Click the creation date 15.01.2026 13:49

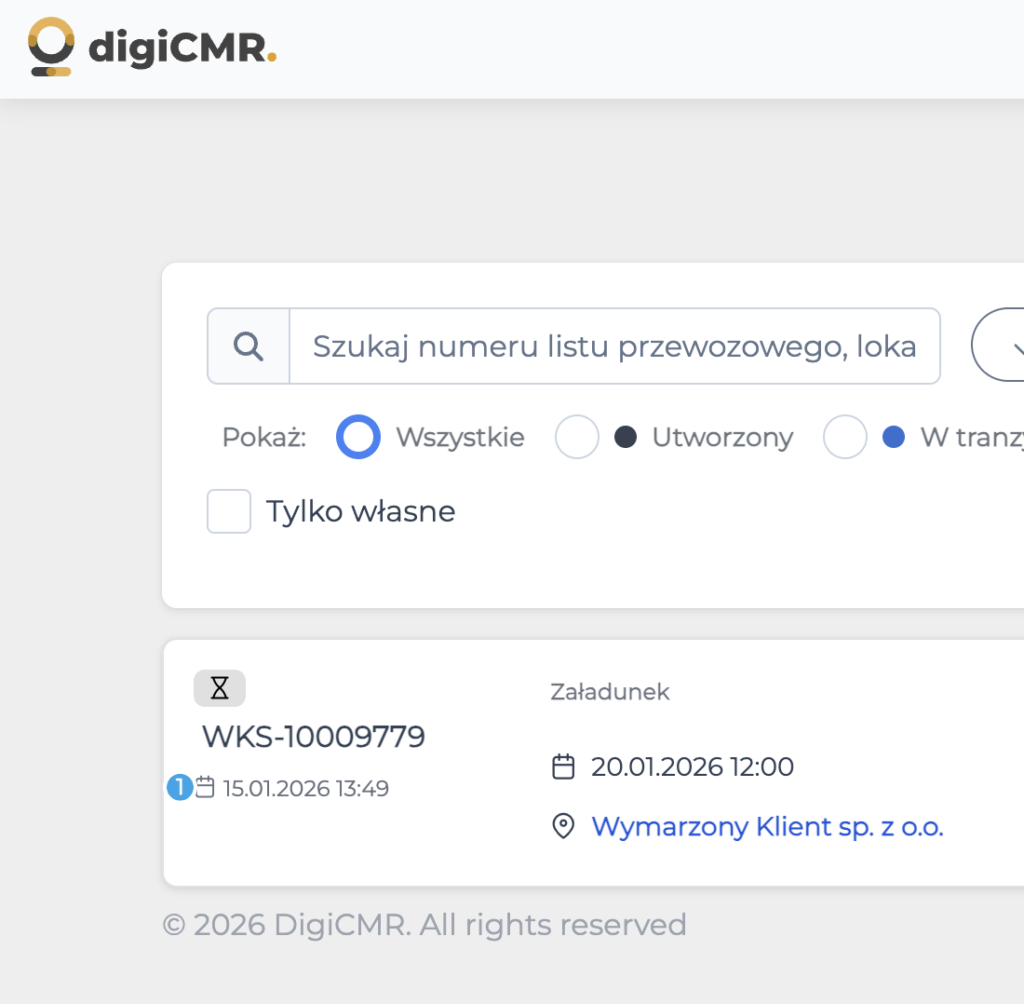point(306,788)
